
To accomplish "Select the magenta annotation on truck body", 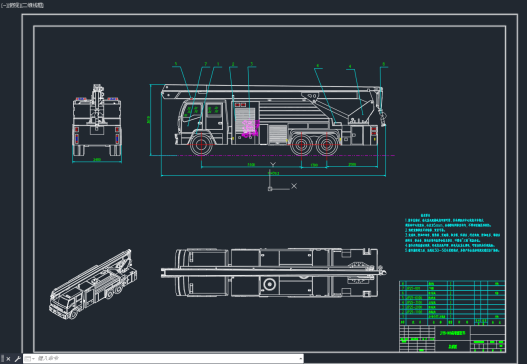I will click(x=251, y=129).
